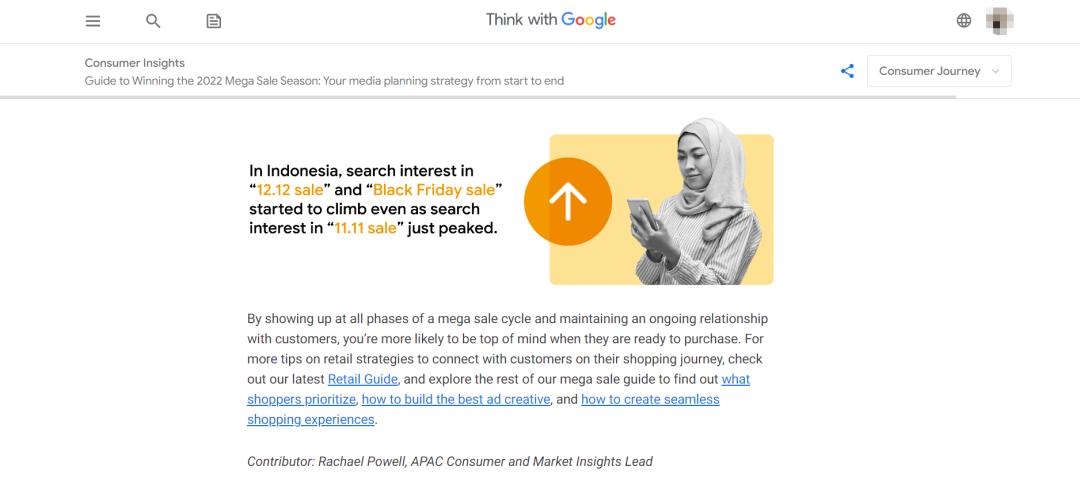This screenshot has height=493, width=1080.
Task: Click the orange upward arrow circle
Action: [x=567, y=202]
